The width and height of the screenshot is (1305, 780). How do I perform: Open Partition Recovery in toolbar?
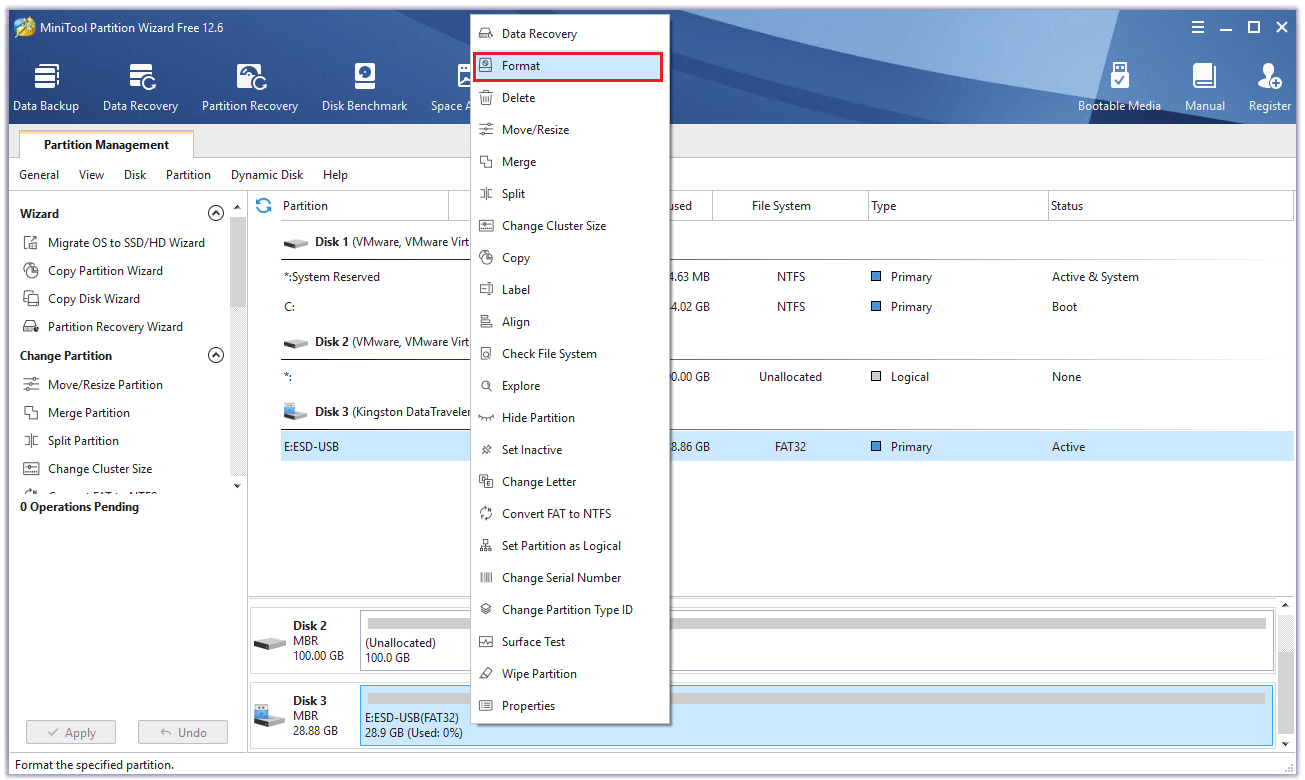250,88
